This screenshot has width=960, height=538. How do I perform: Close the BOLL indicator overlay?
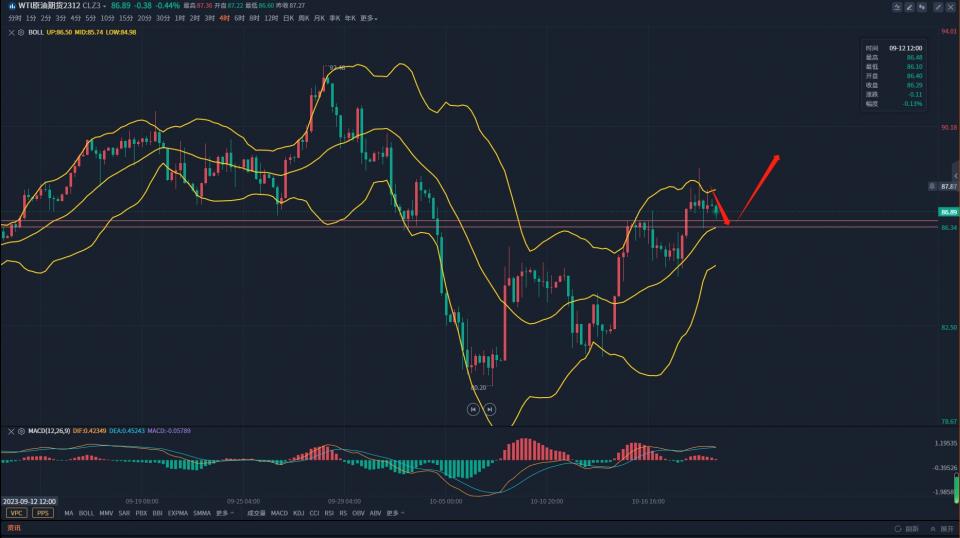click(11, 32)
